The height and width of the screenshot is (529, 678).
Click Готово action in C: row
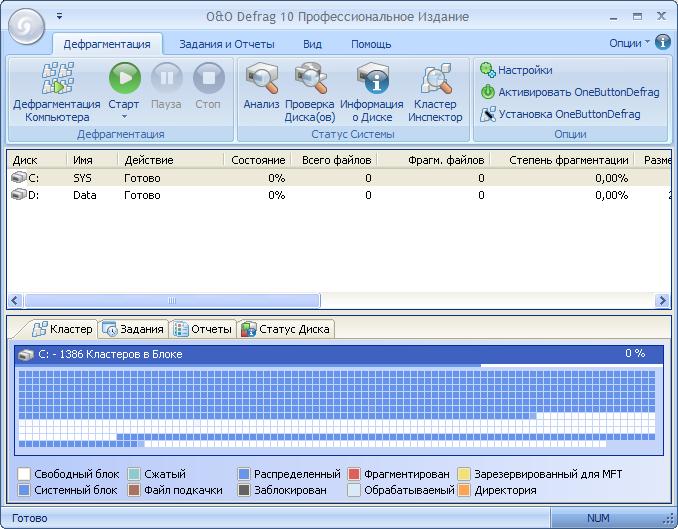tap(142, 178)
